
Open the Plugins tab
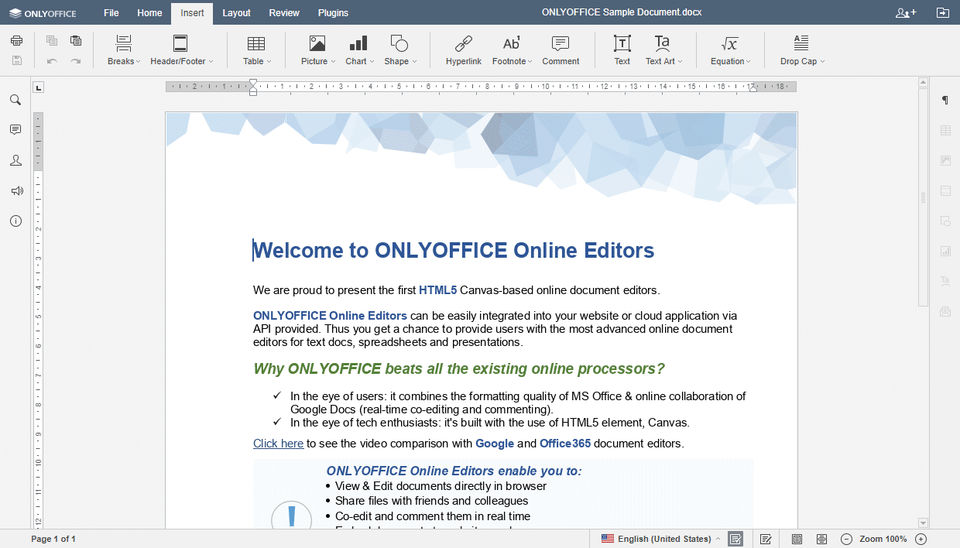pos(333,13)
